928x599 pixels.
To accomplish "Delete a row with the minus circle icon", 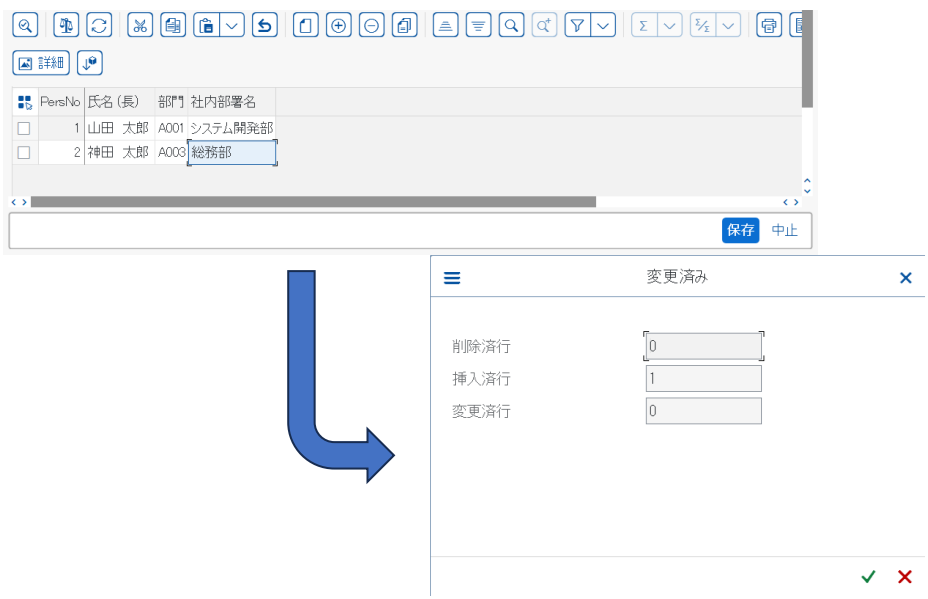I will [x=372, y=25].
